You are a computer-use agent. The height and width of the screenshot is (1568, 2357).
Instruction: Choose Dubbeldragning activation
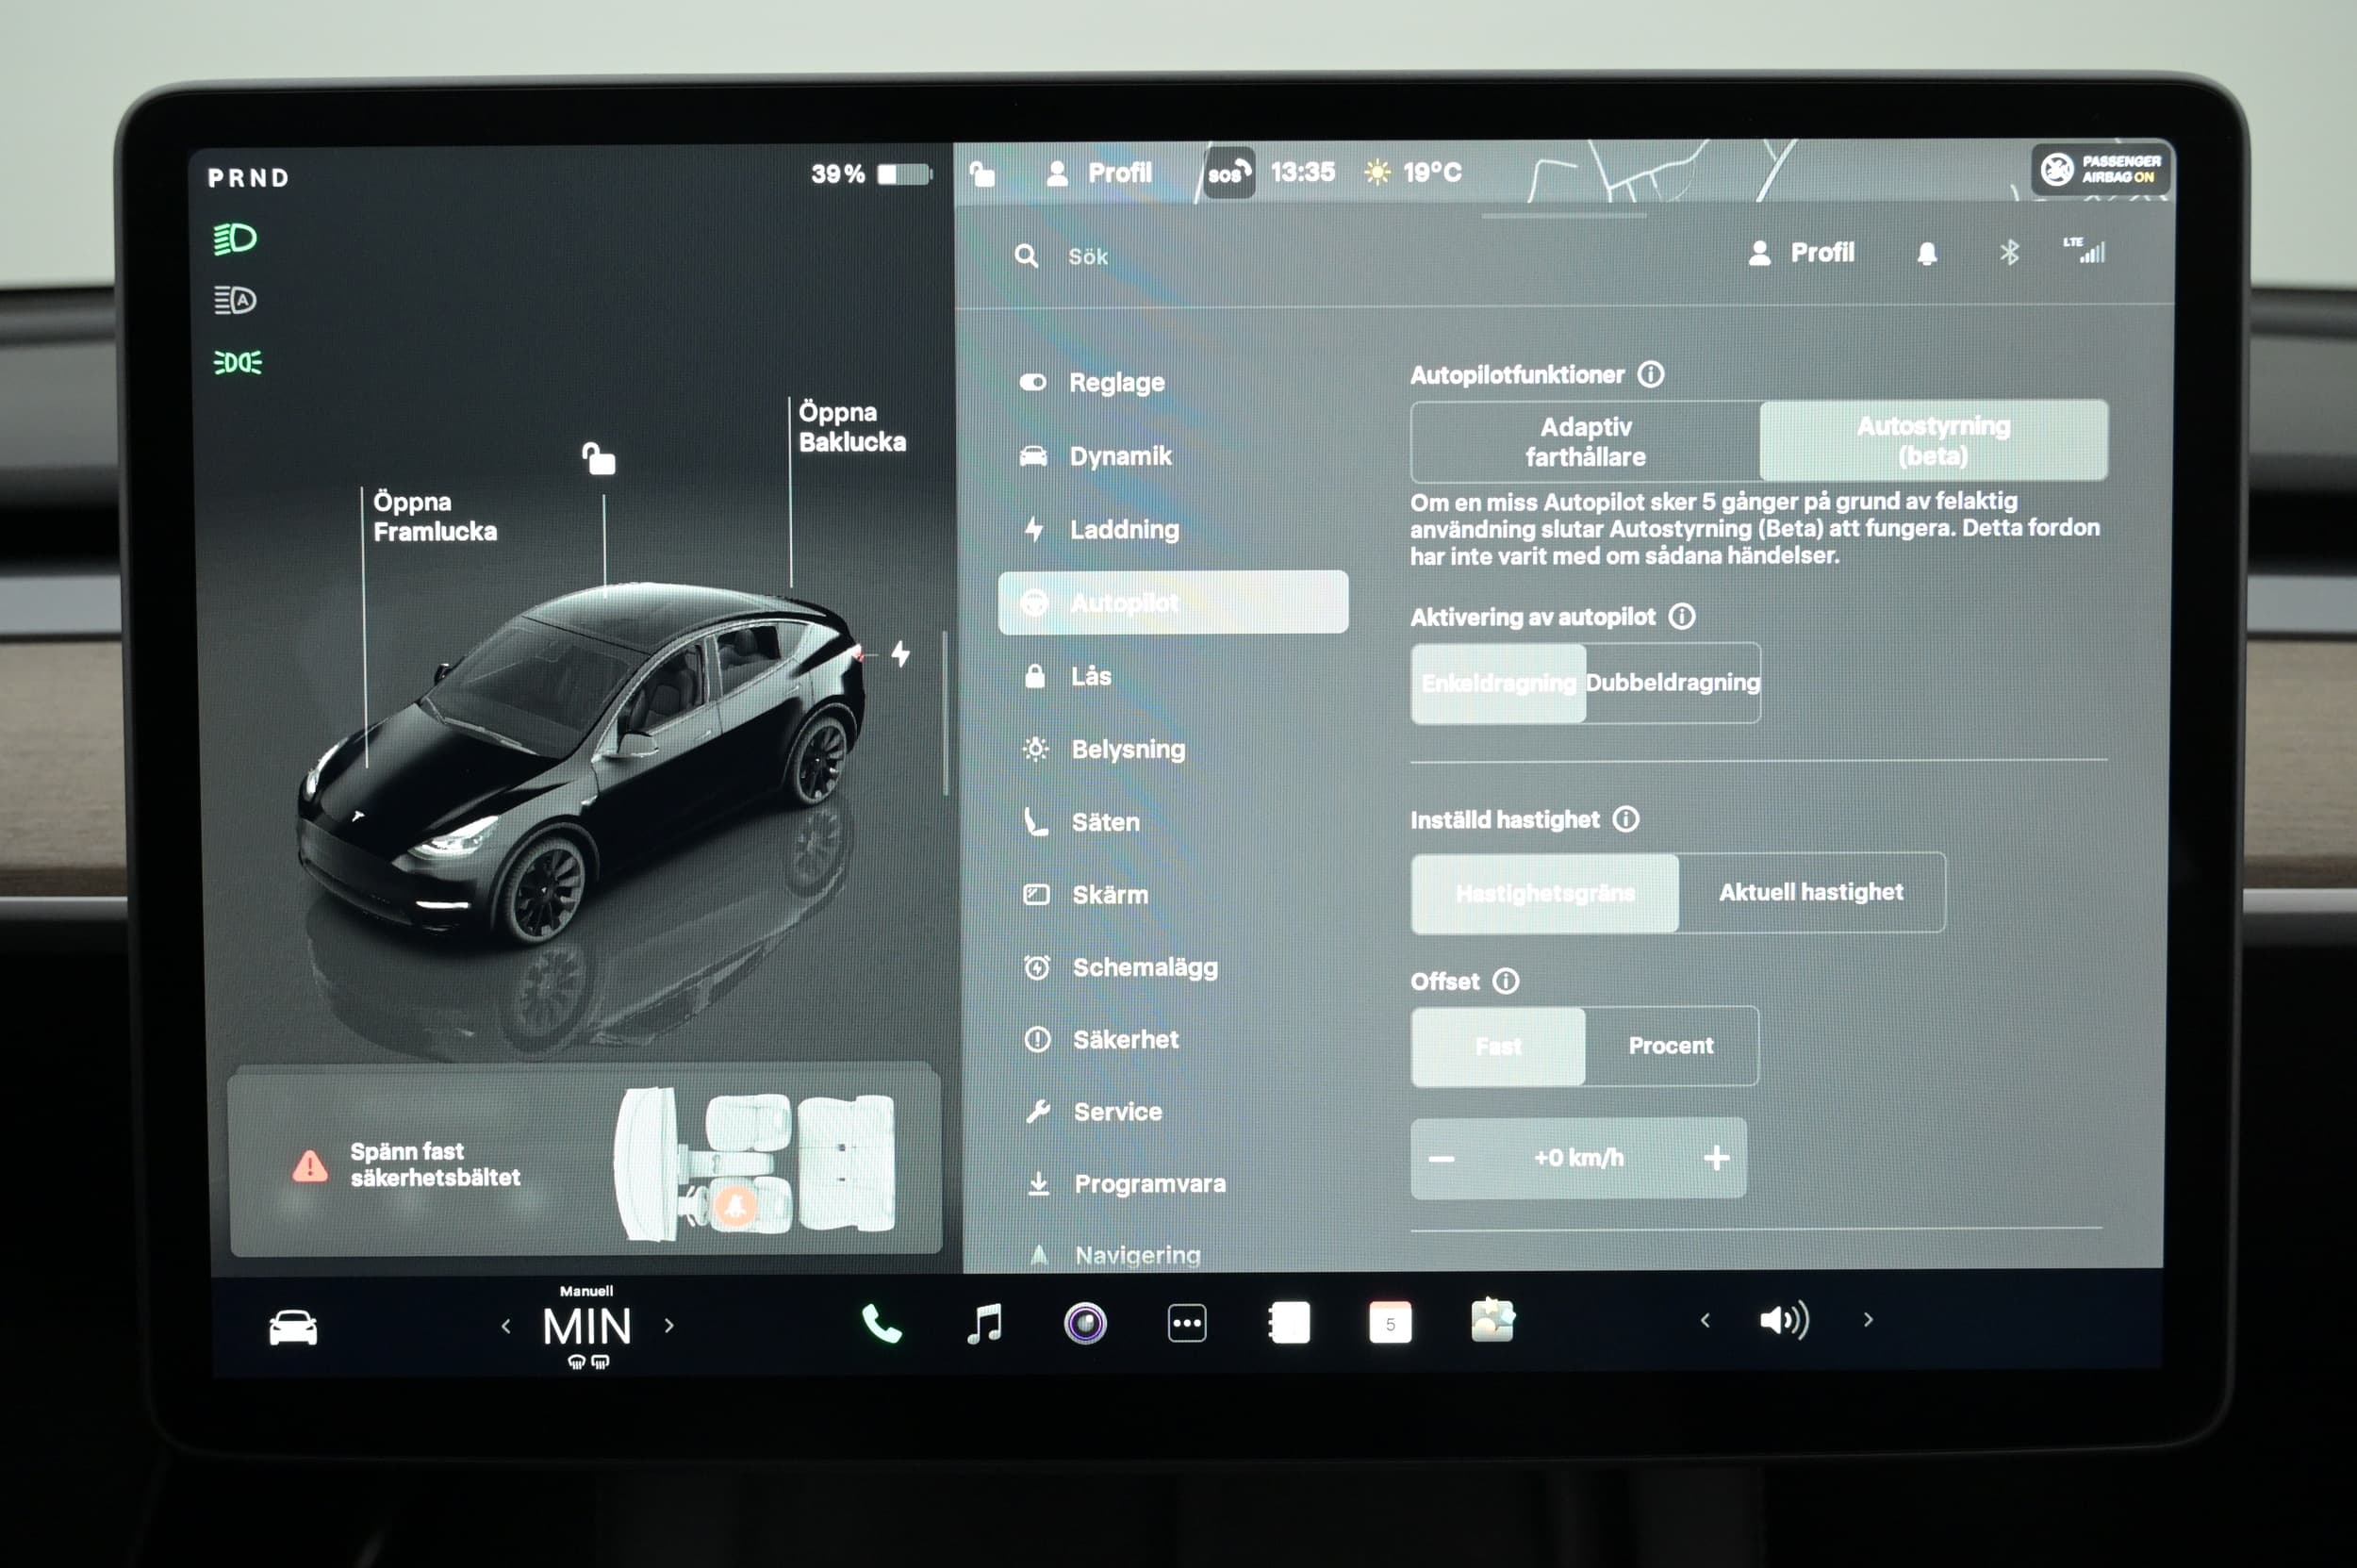pyautogui.click(x=1673, y=682)
